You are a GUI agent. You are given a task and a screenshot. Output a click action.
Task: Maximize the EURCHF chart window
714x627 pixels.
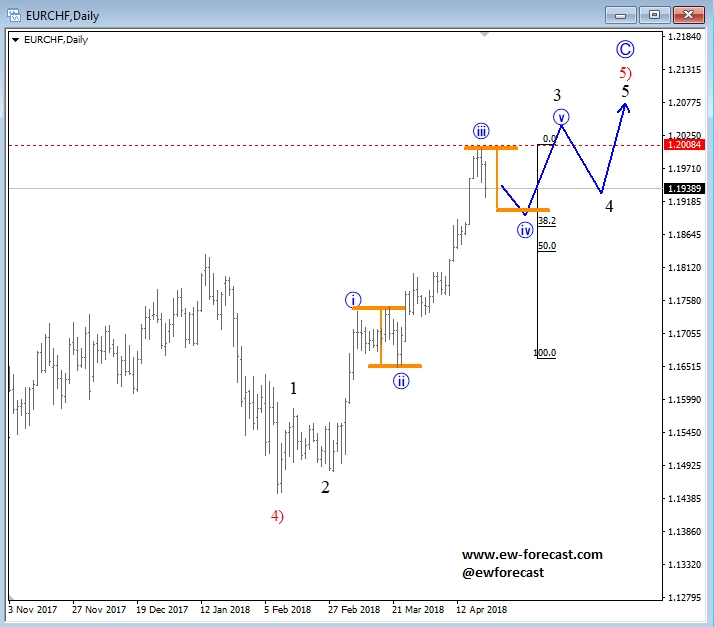point(654,15)
